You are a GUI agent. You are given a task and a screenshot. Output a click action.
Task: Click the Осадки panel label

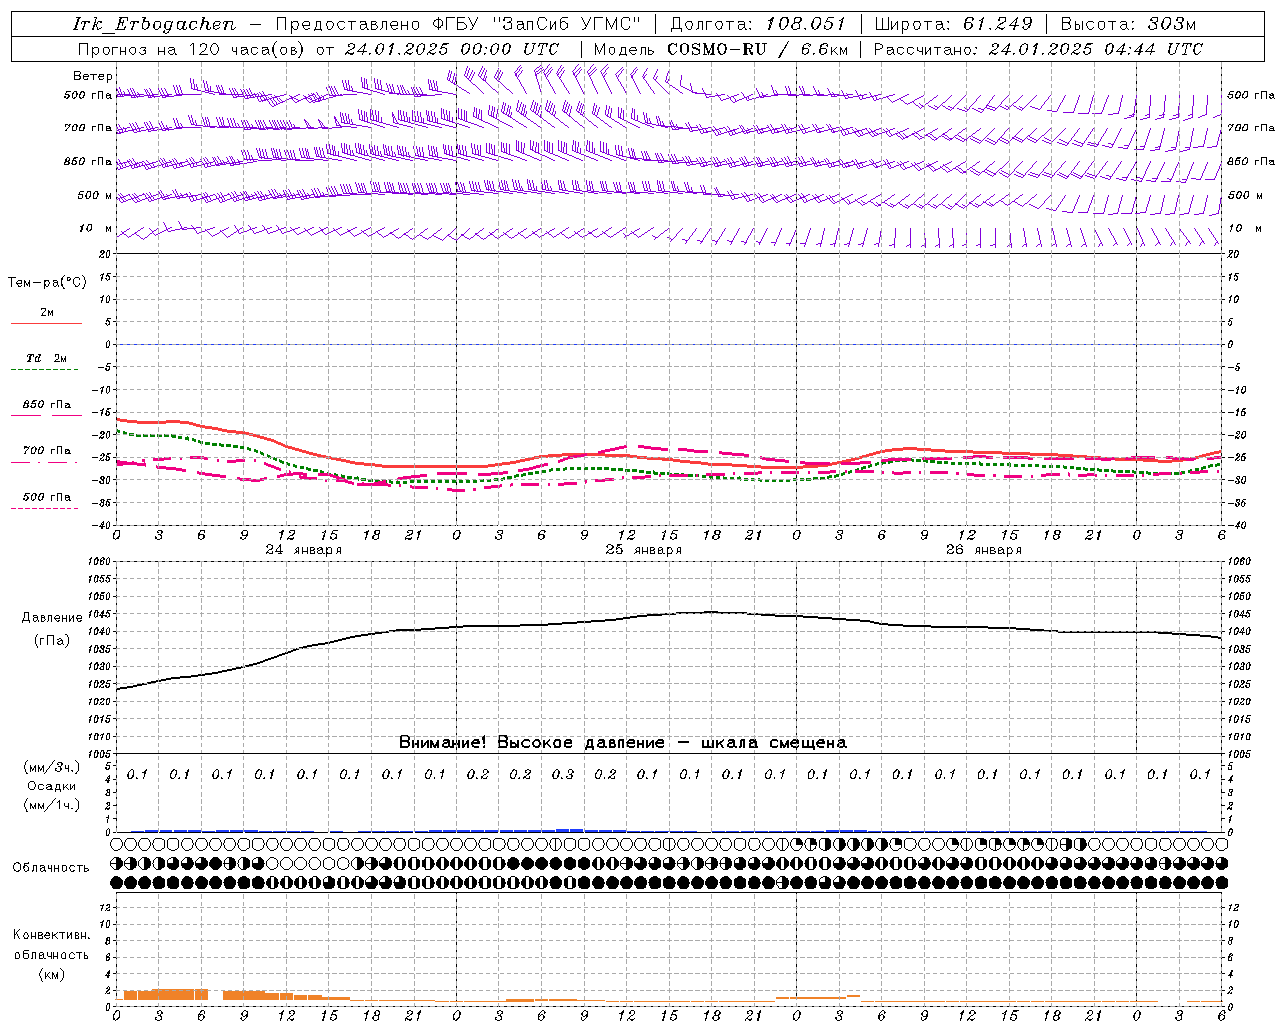(50, 786)
